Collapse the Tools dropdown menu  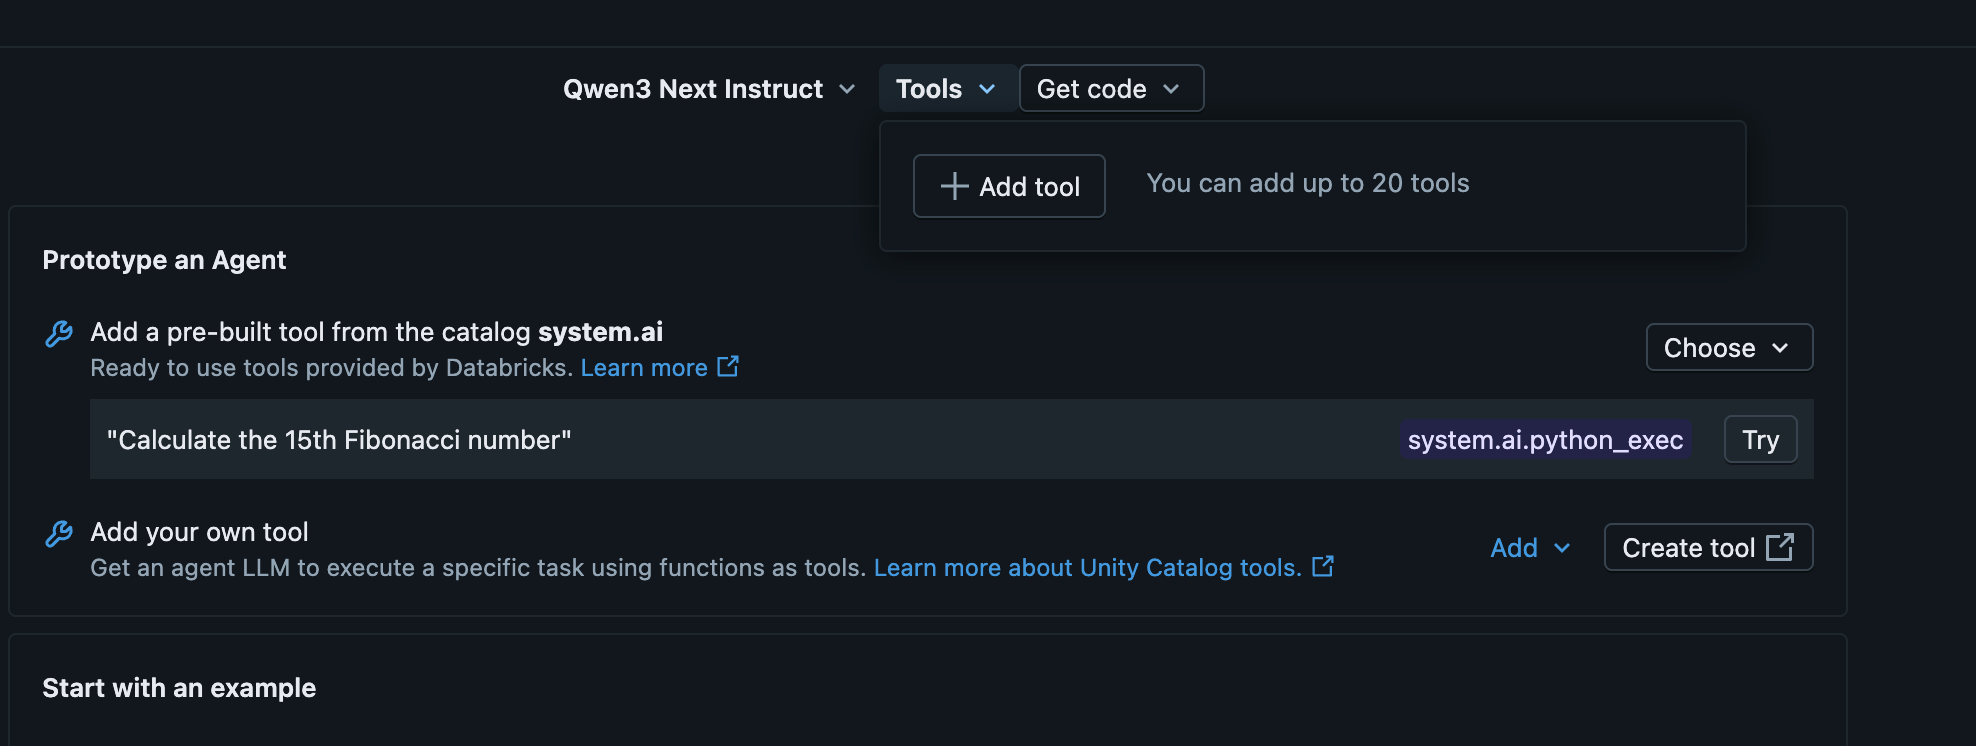point(946,89)
